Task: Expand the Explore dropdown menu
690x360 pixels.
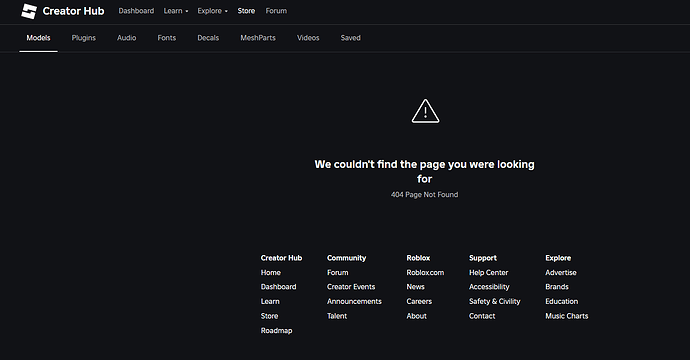Action: click(213, 11)
